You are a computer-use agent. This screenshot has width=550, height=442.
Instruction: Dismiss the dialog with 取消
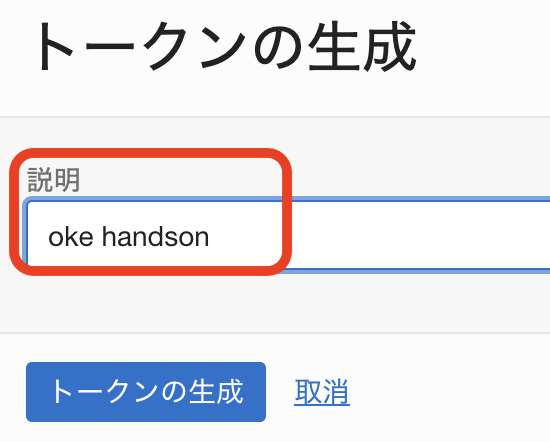click(x=322, y=392)
